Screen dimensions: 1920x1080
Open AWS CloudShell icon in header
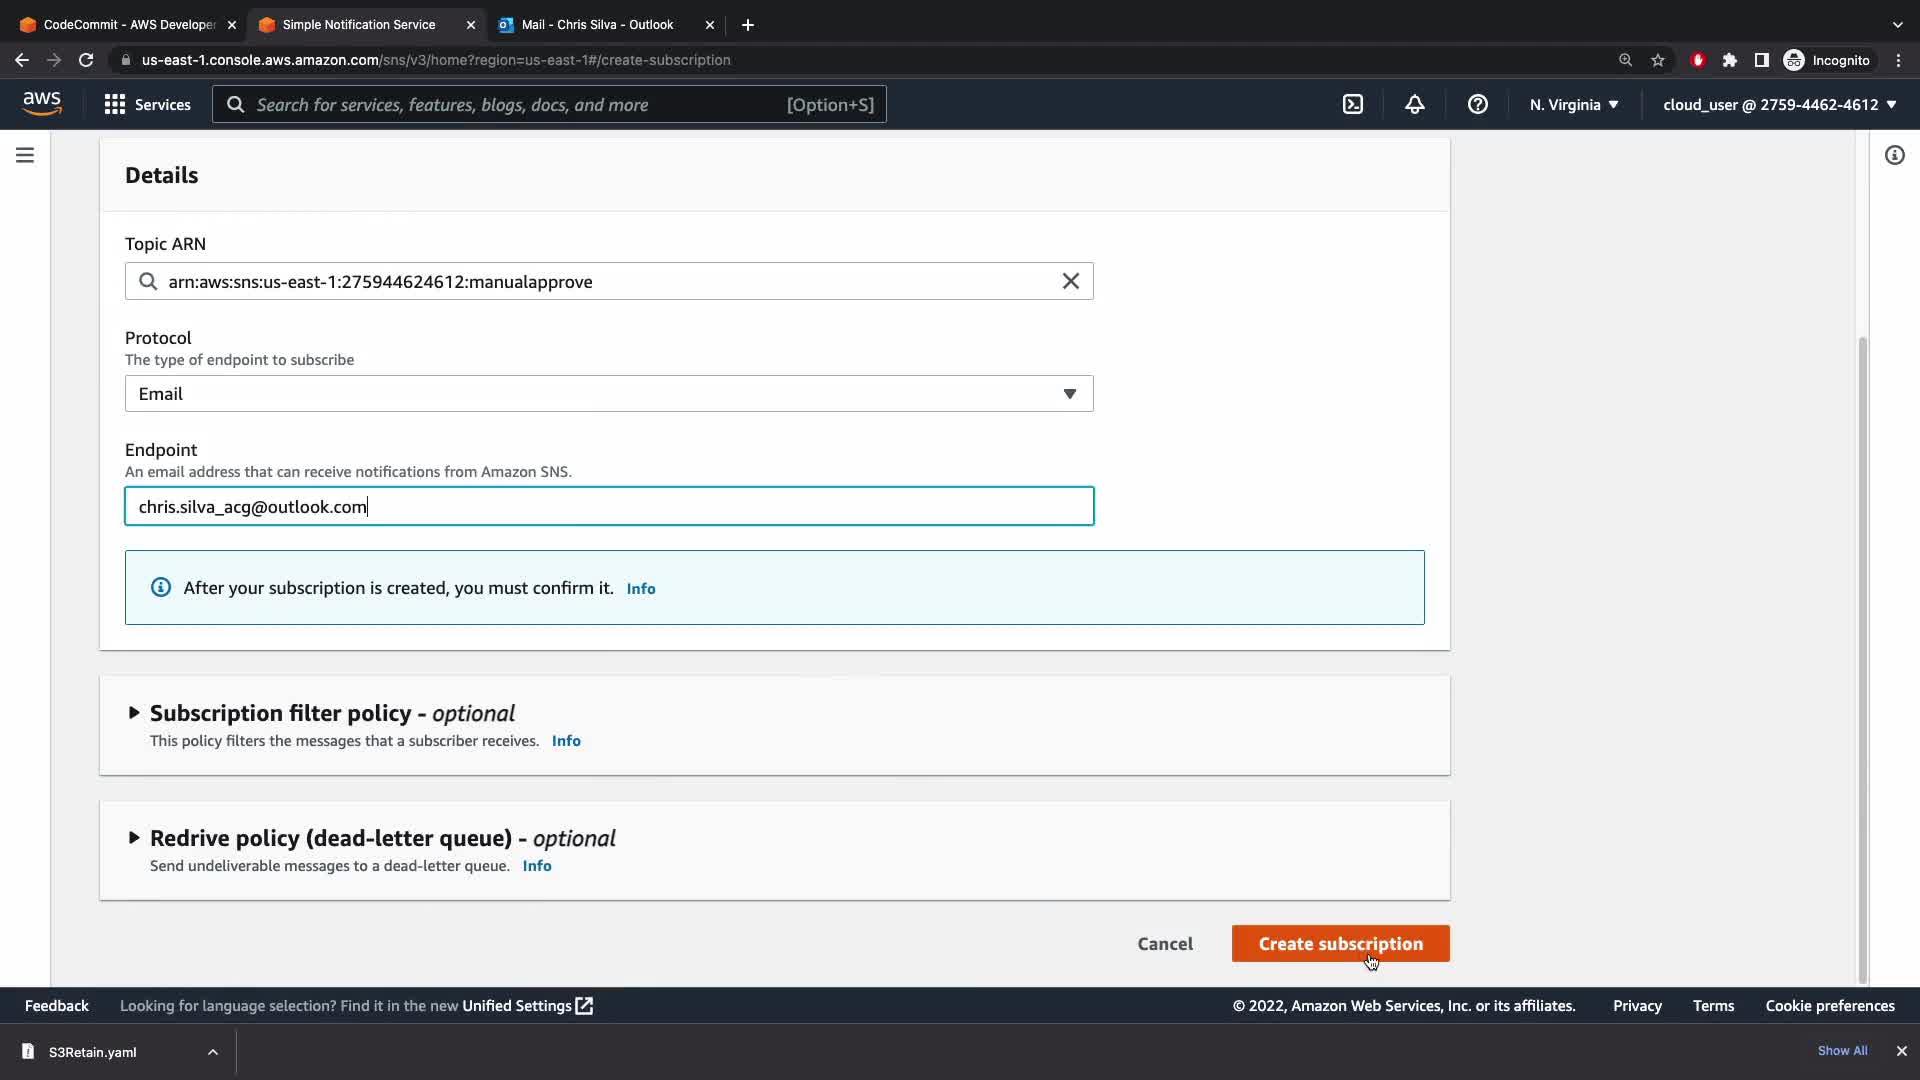1352,104
